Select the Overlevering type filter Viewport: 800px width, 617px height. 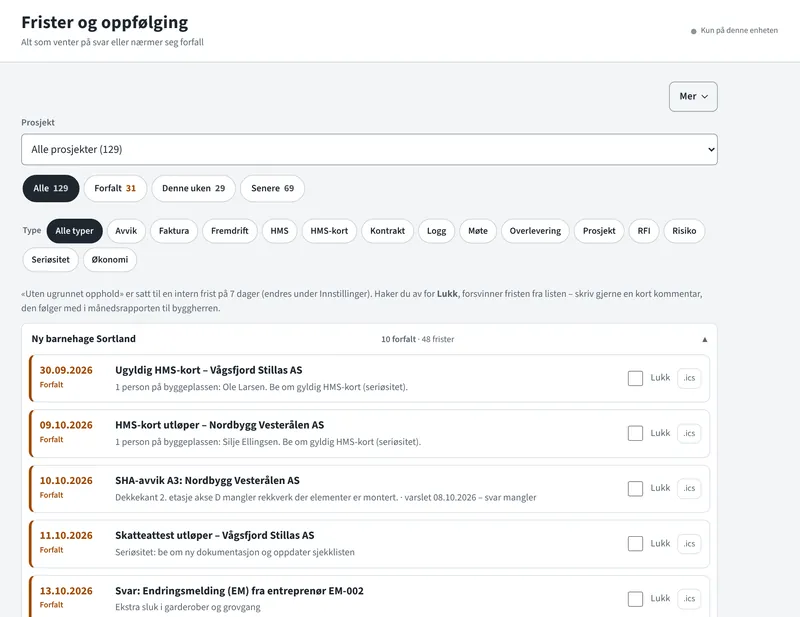[535, 231]
